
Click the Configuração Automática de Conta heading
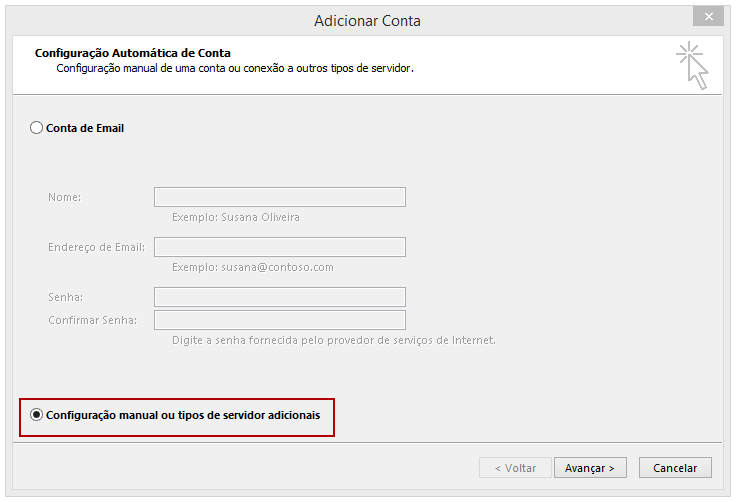coord(132,53)
